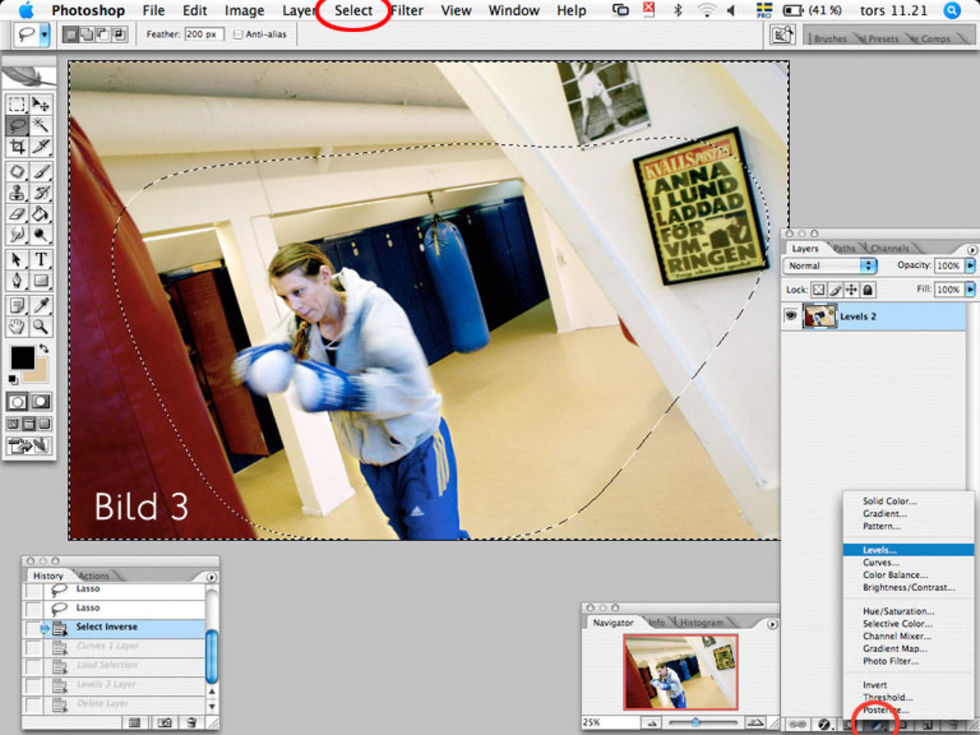This screenshot has width=980, height=735.
Task: Open the Filter menu
Action: click(407, 11)
